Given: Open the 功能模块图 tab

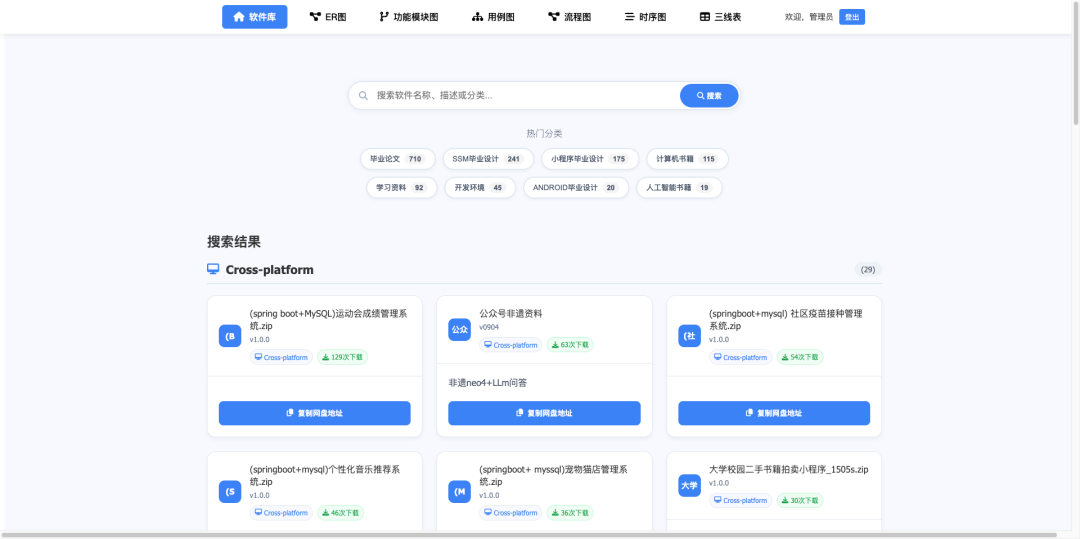Looking at the screenshot, I should (x=408, y=17).
